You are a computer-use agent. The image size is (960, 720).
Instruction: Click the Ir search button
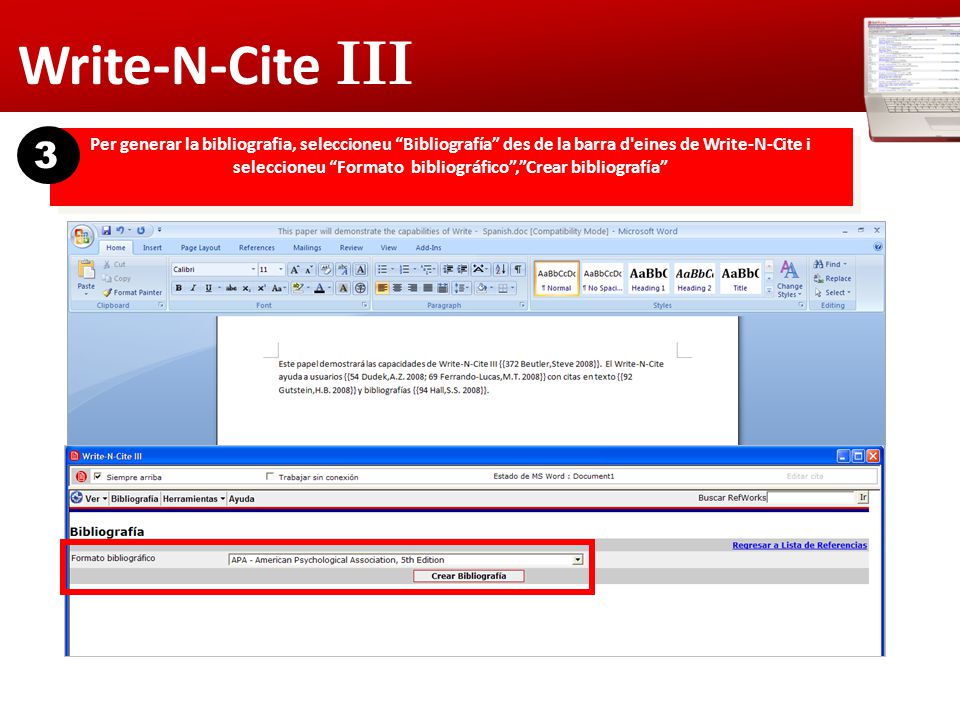[863, 497]
